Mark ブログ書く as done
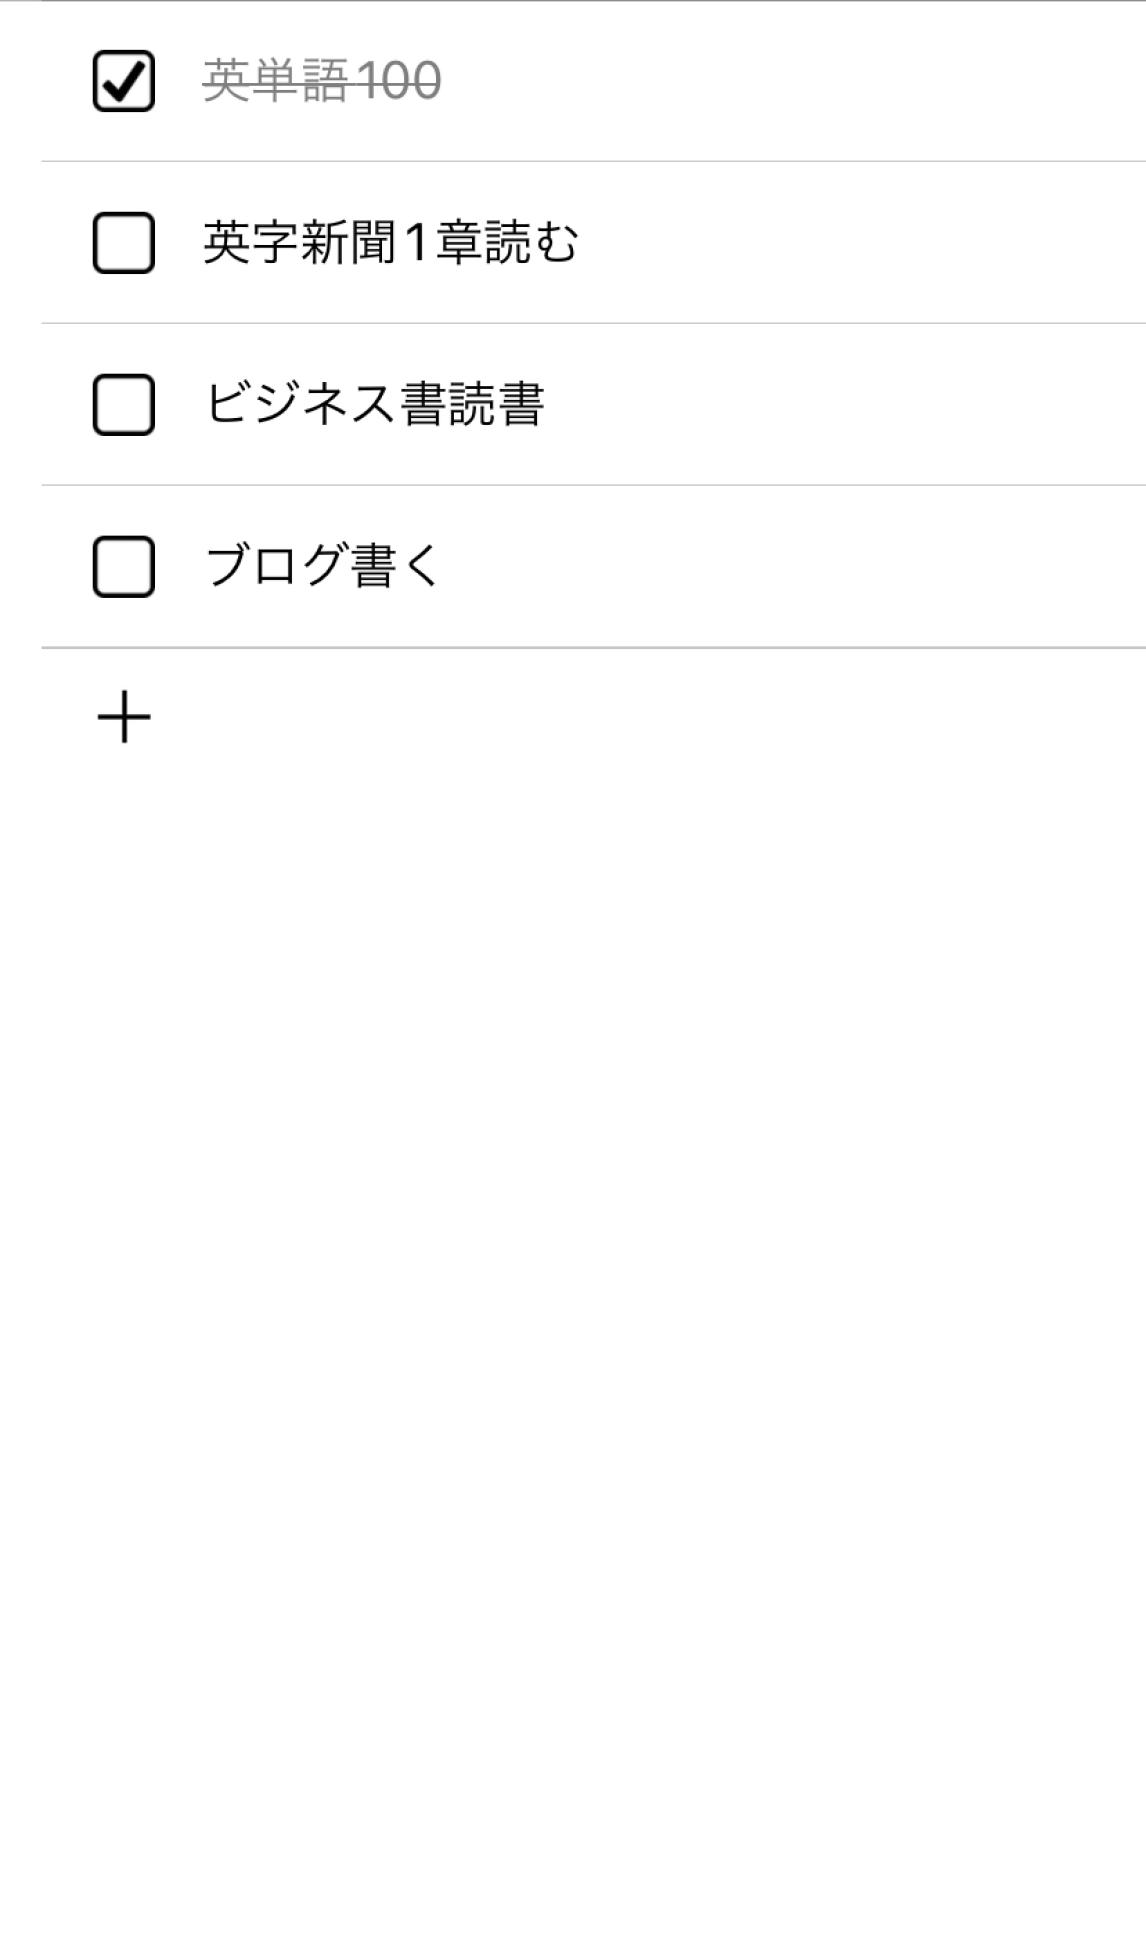This screenshot has height=1946, width=1146. (123, 567)
